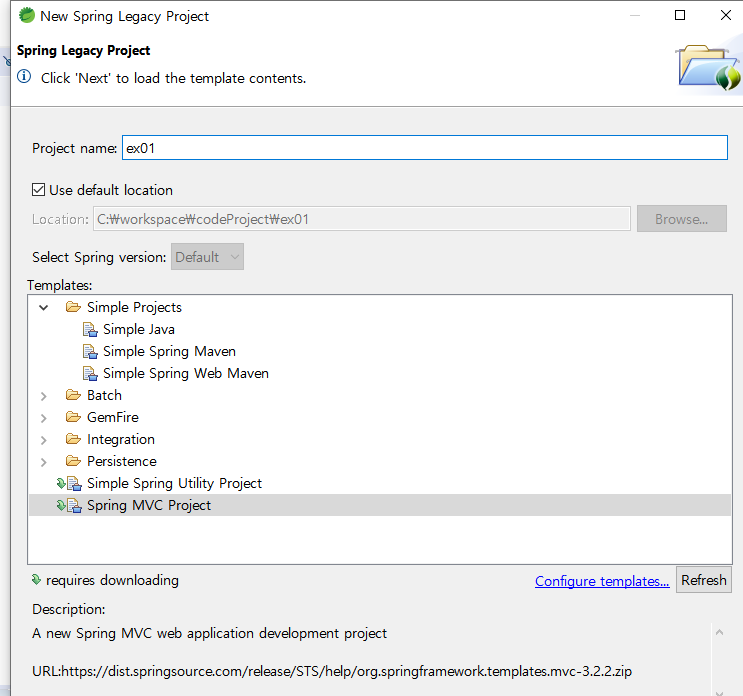Screen dimensions: 743x696
Task: Select the Simple Java template
Action: tap(139, 329)
